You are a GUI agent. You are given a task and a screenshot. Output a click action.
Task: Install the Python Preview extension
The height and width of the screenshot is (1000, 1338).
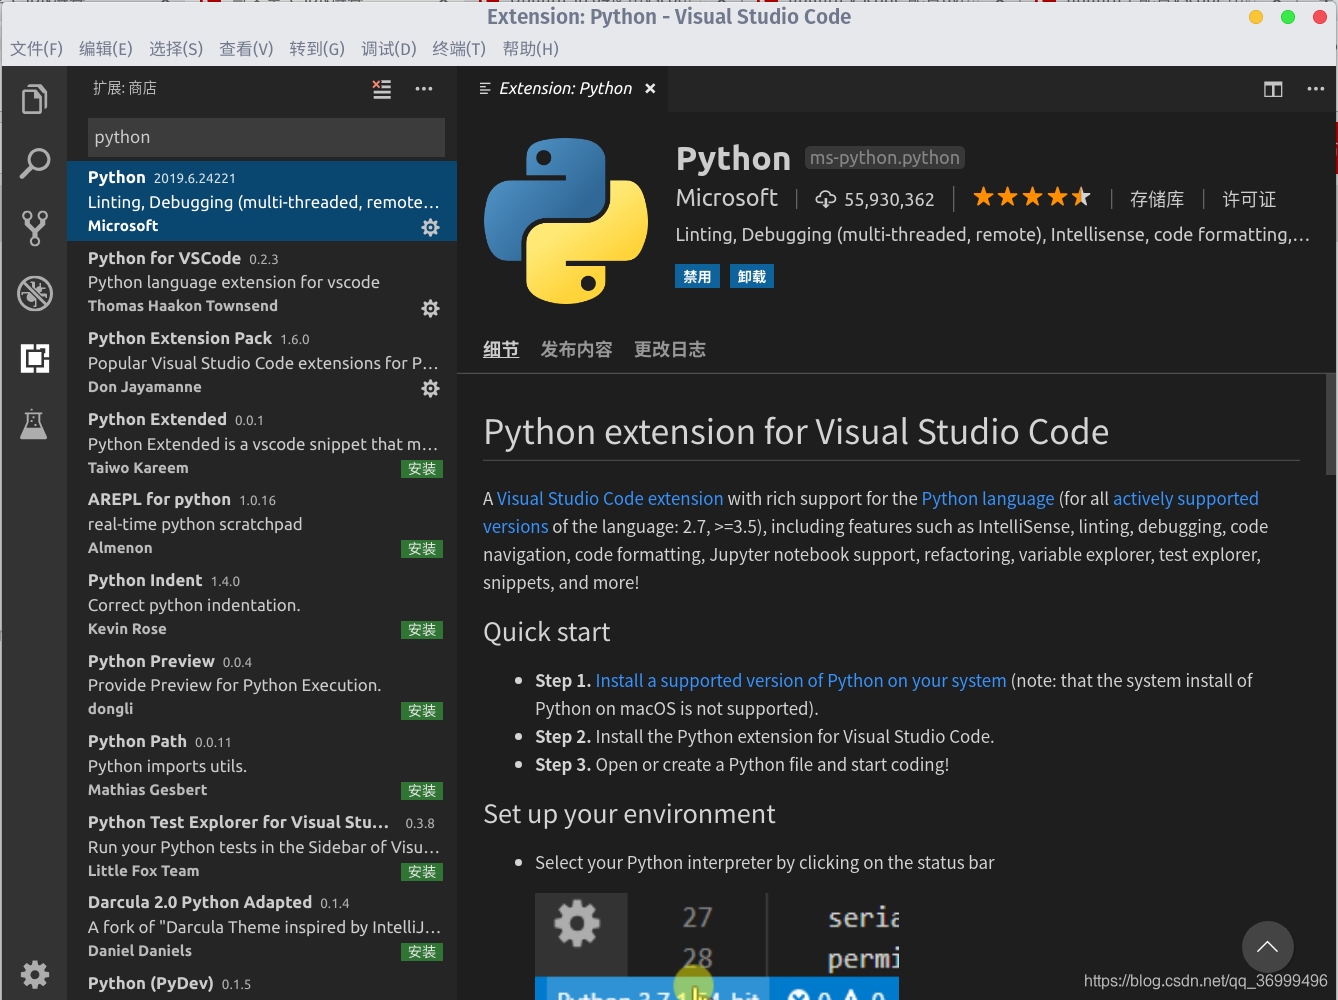[422, 711]
